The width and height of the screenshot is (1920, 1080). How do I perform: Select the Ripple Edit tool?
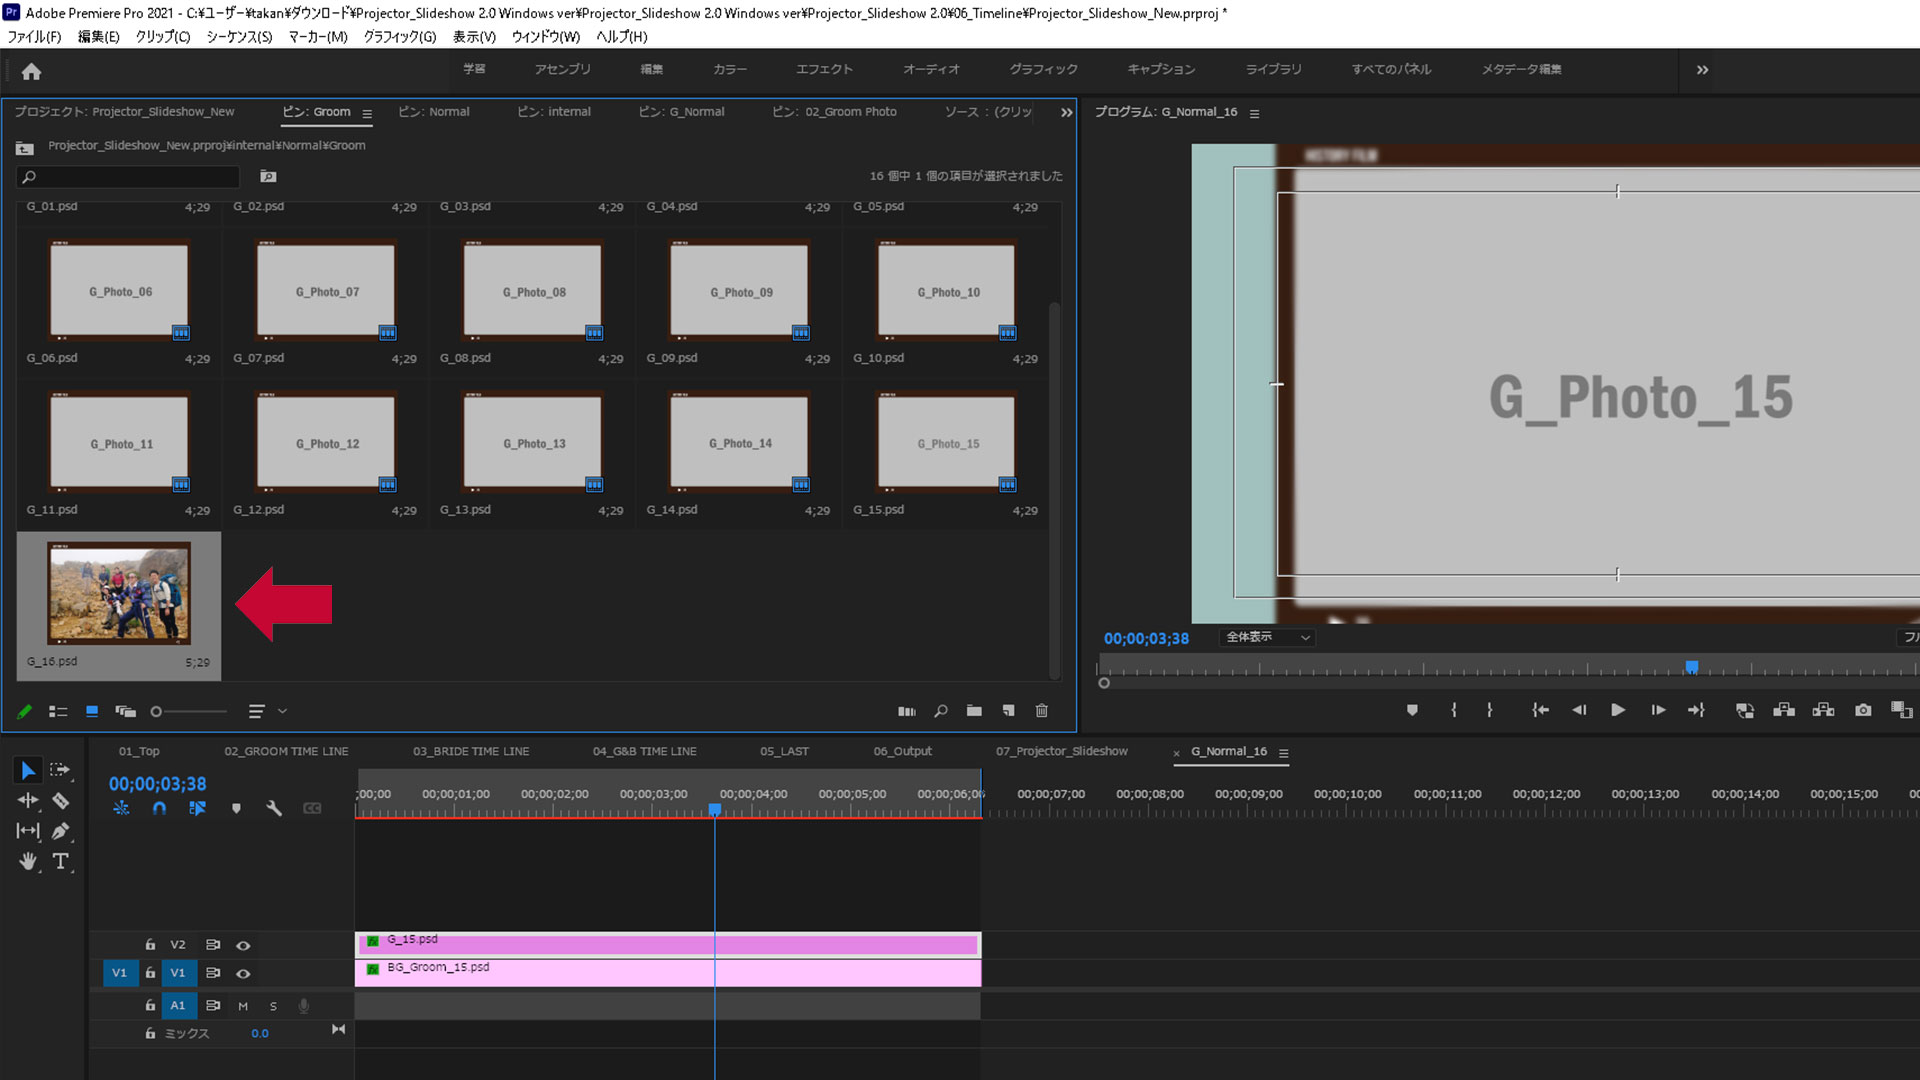click(x=28, y=800)
